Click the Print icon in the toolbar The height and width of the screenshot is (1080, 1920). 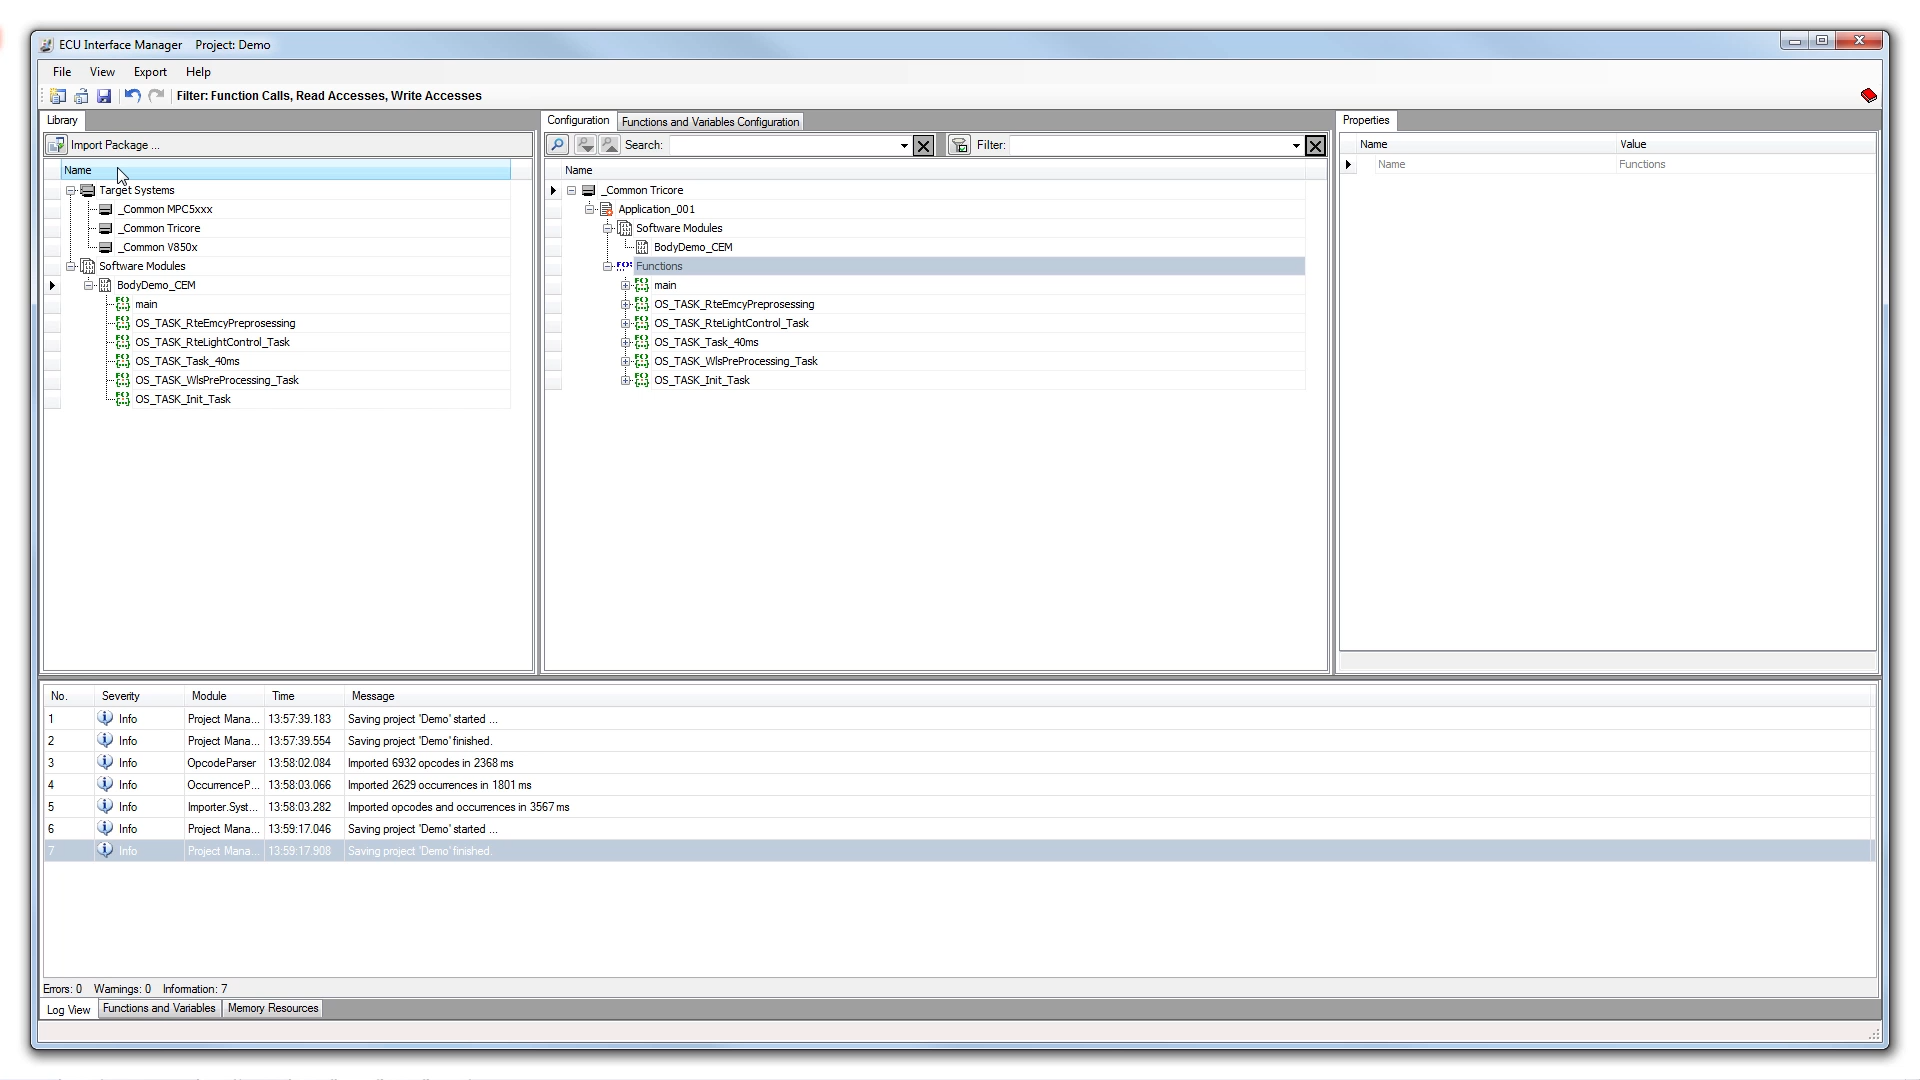81,96
